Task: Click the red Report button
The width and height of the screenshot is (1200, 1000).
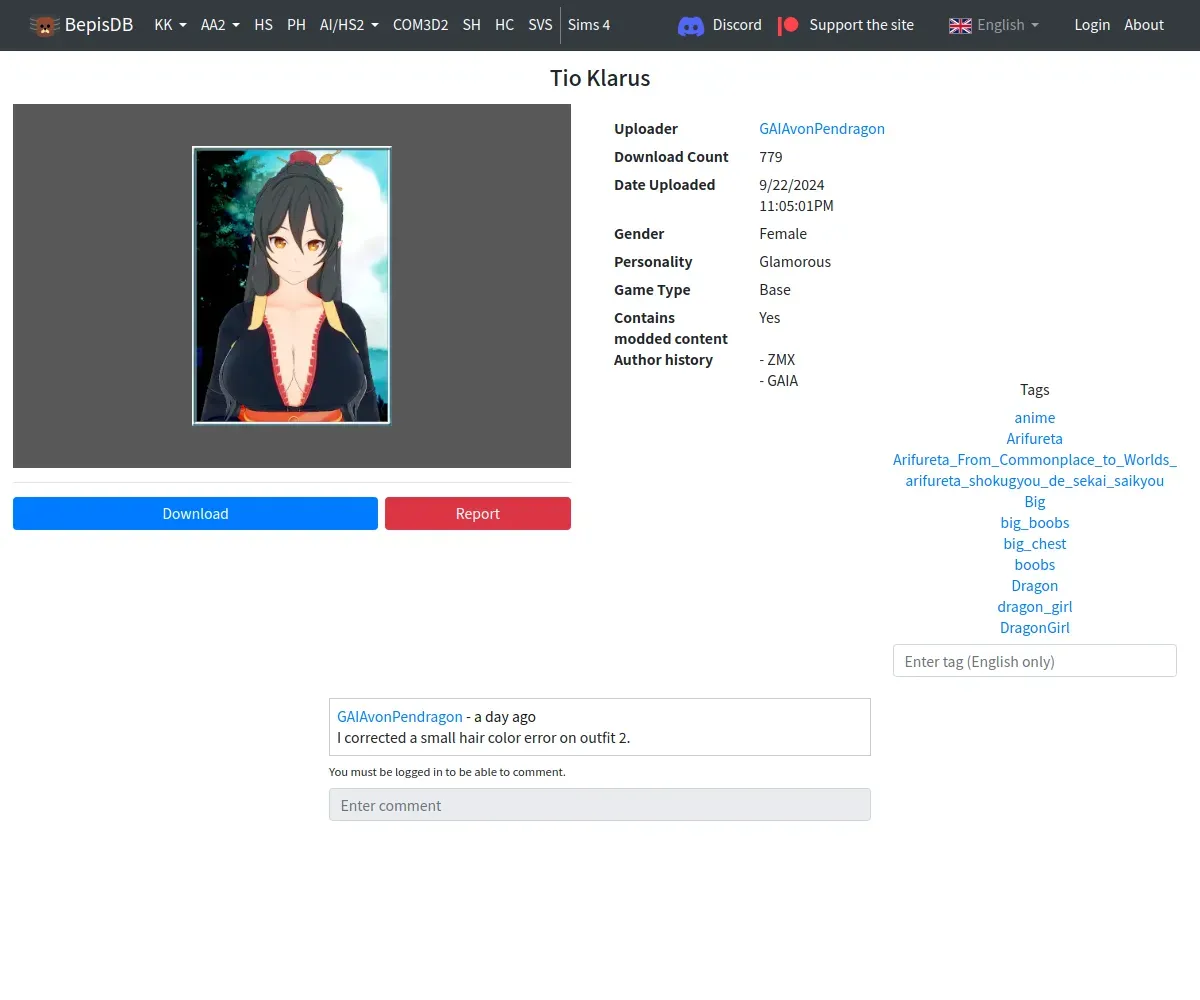Action: pyautogui.click(x=478, y=513)
